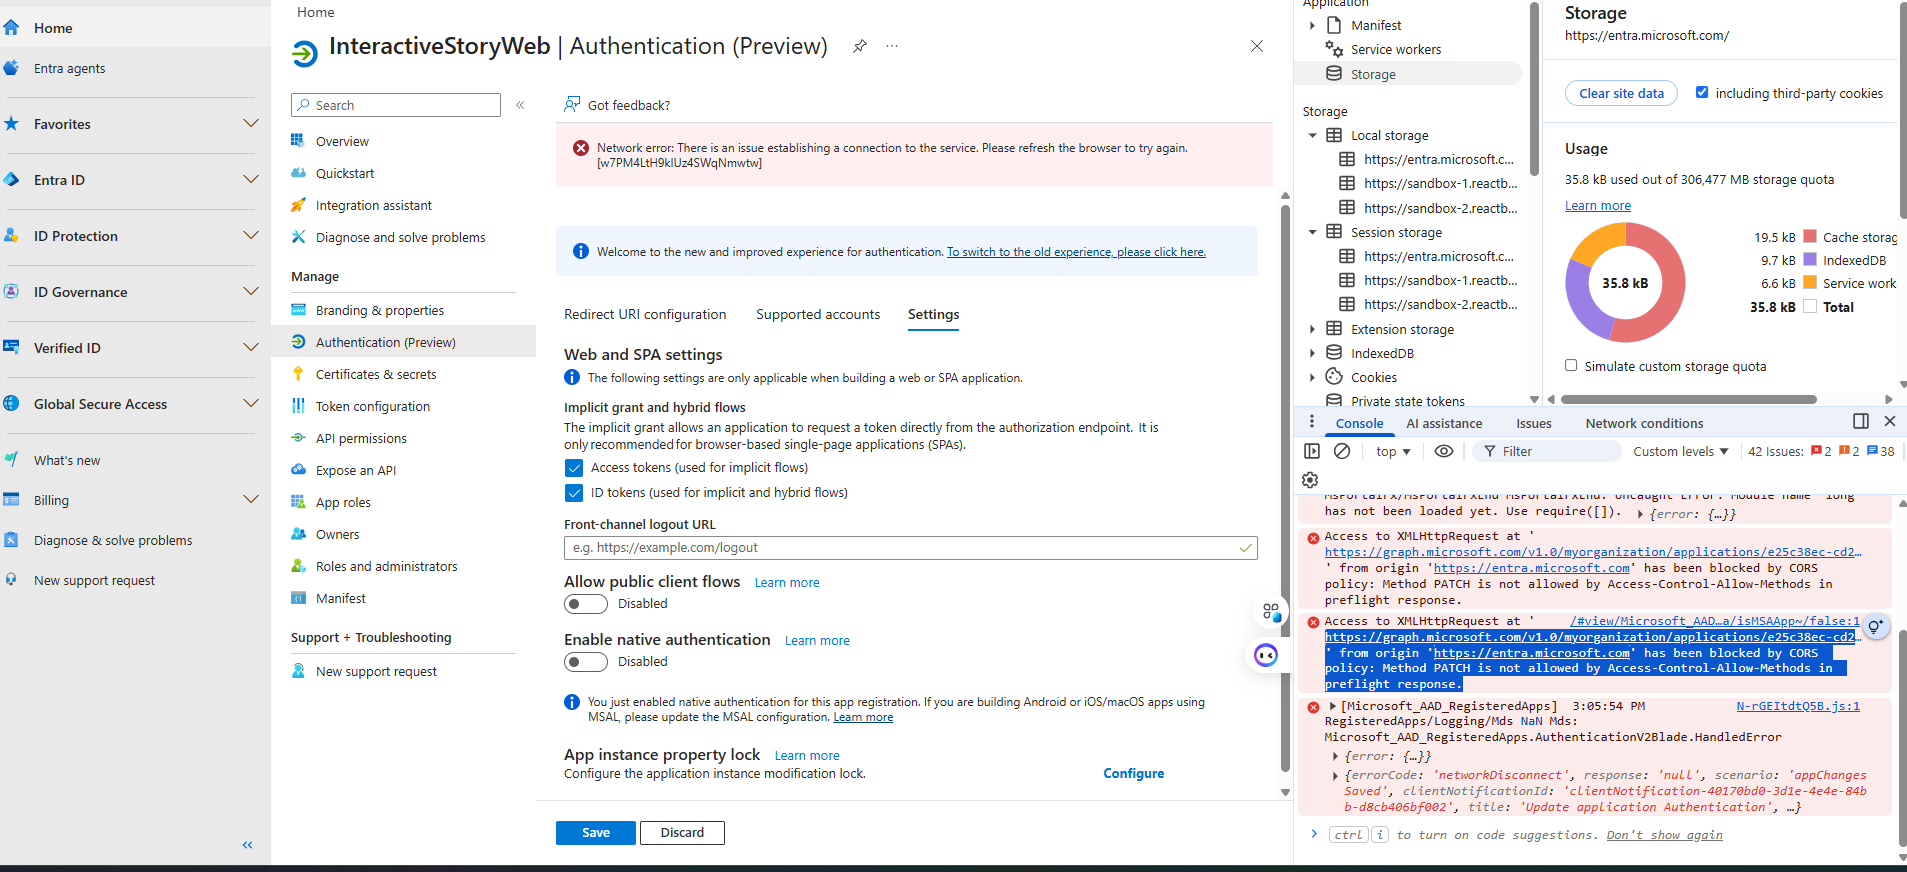The width and height of the screenshot is (1907, 872).
Task: Switch to the Supported accounts tab
Action: click(x=818, y=314)
